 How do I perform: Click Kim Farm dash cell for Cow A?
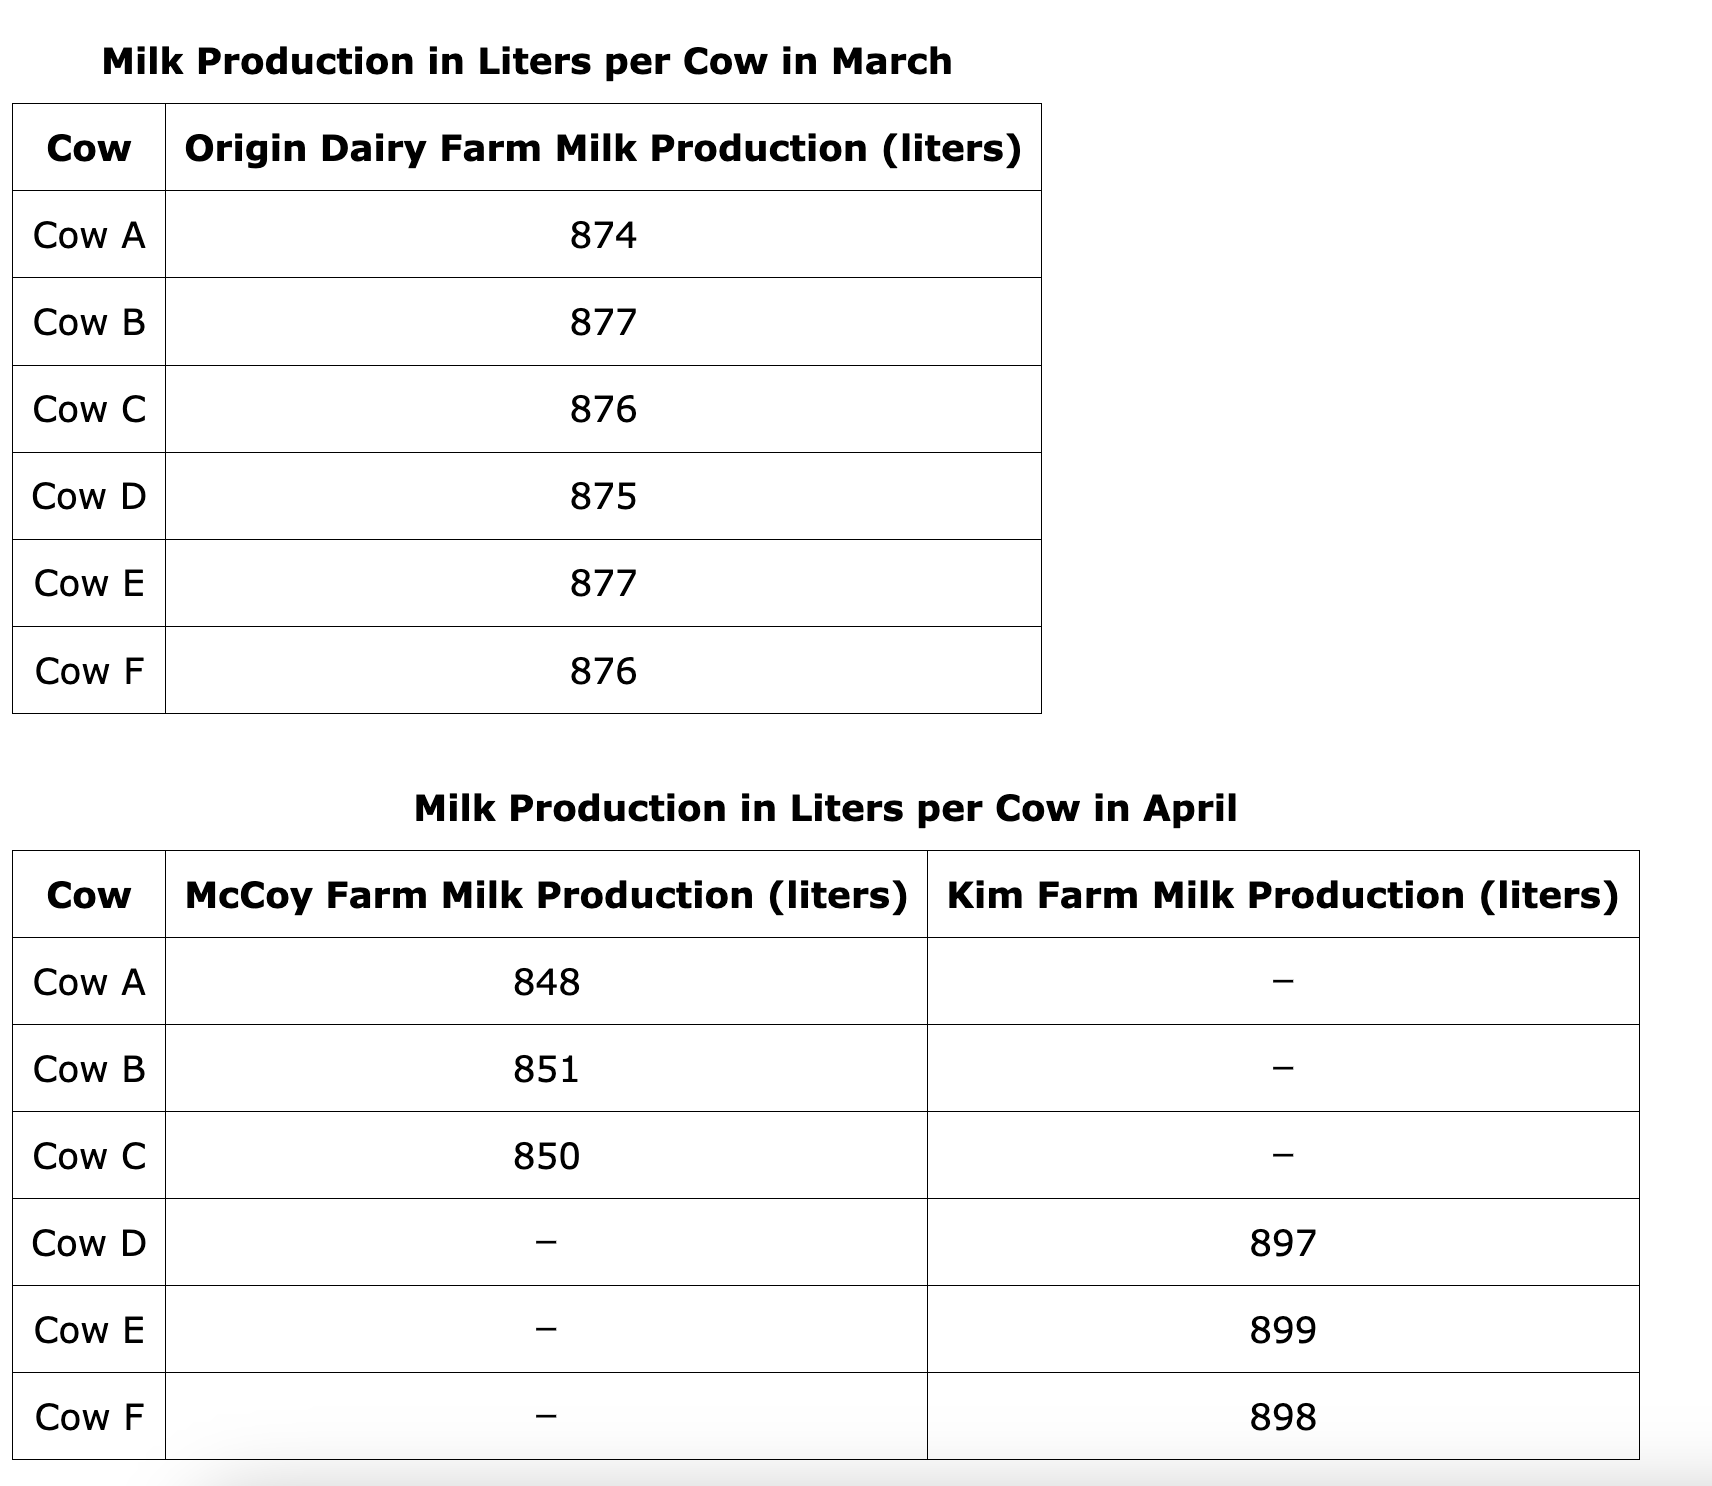coord(1282,982)
